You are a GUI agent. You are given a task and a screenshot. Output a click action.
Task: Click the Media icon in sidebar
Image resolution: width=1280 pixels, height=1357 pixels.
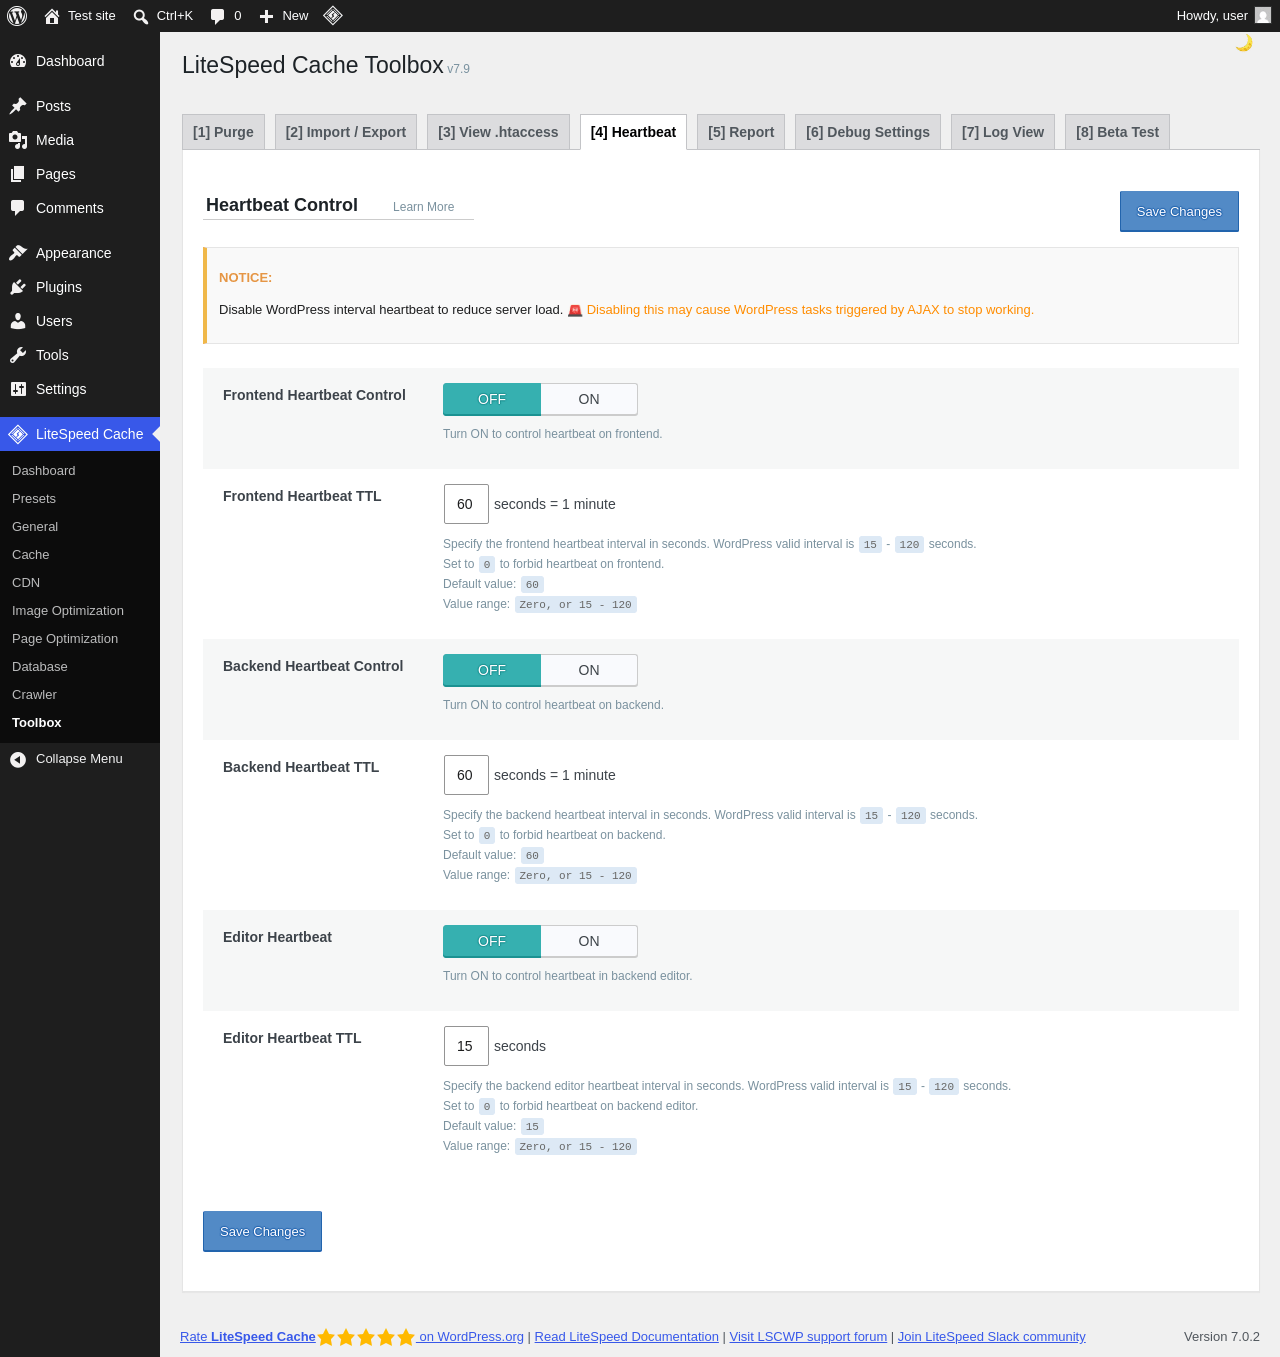click(18, 140)
